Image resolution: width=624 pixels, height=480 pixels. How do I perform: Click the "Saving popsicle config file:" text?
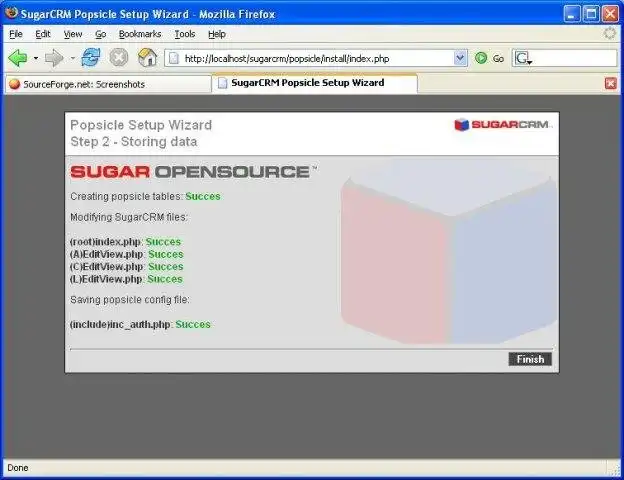pos(130,300)
